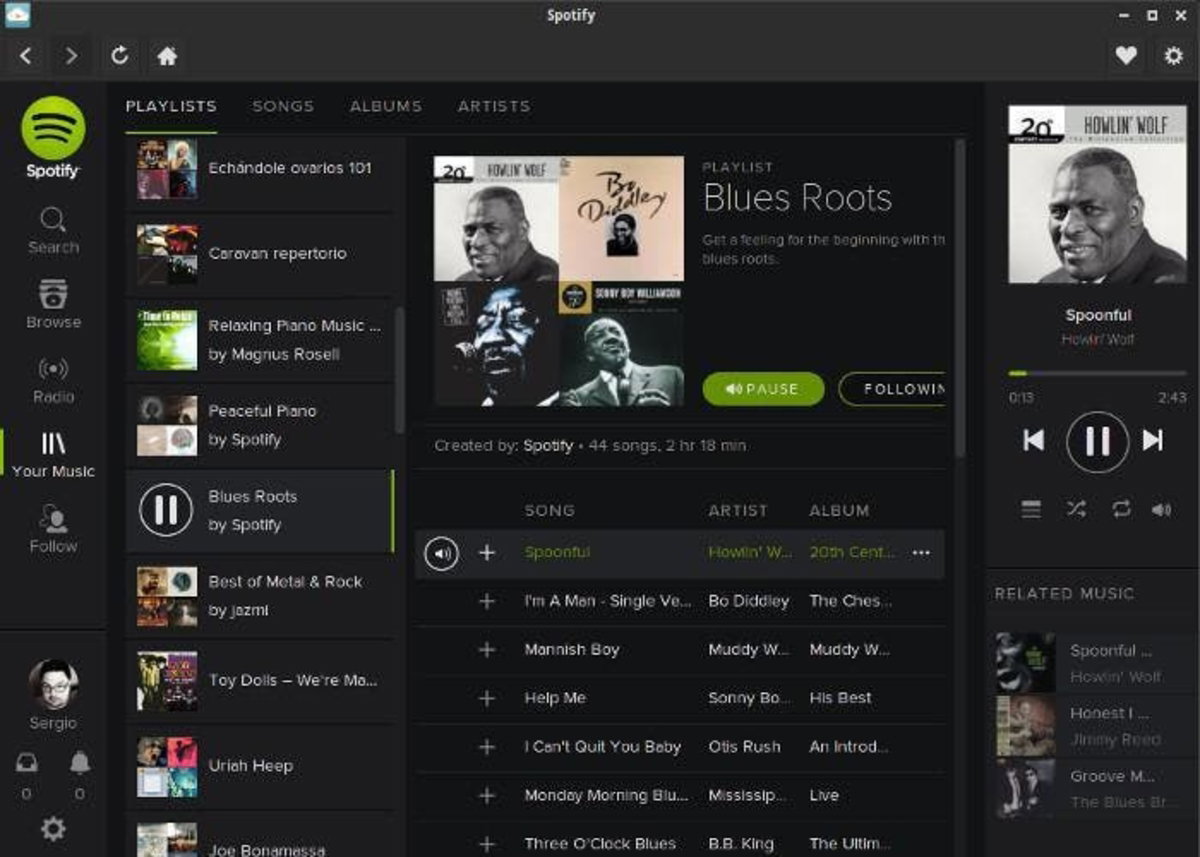
Task: Open the play queue list icon
Action: (x=1031, y=510)
